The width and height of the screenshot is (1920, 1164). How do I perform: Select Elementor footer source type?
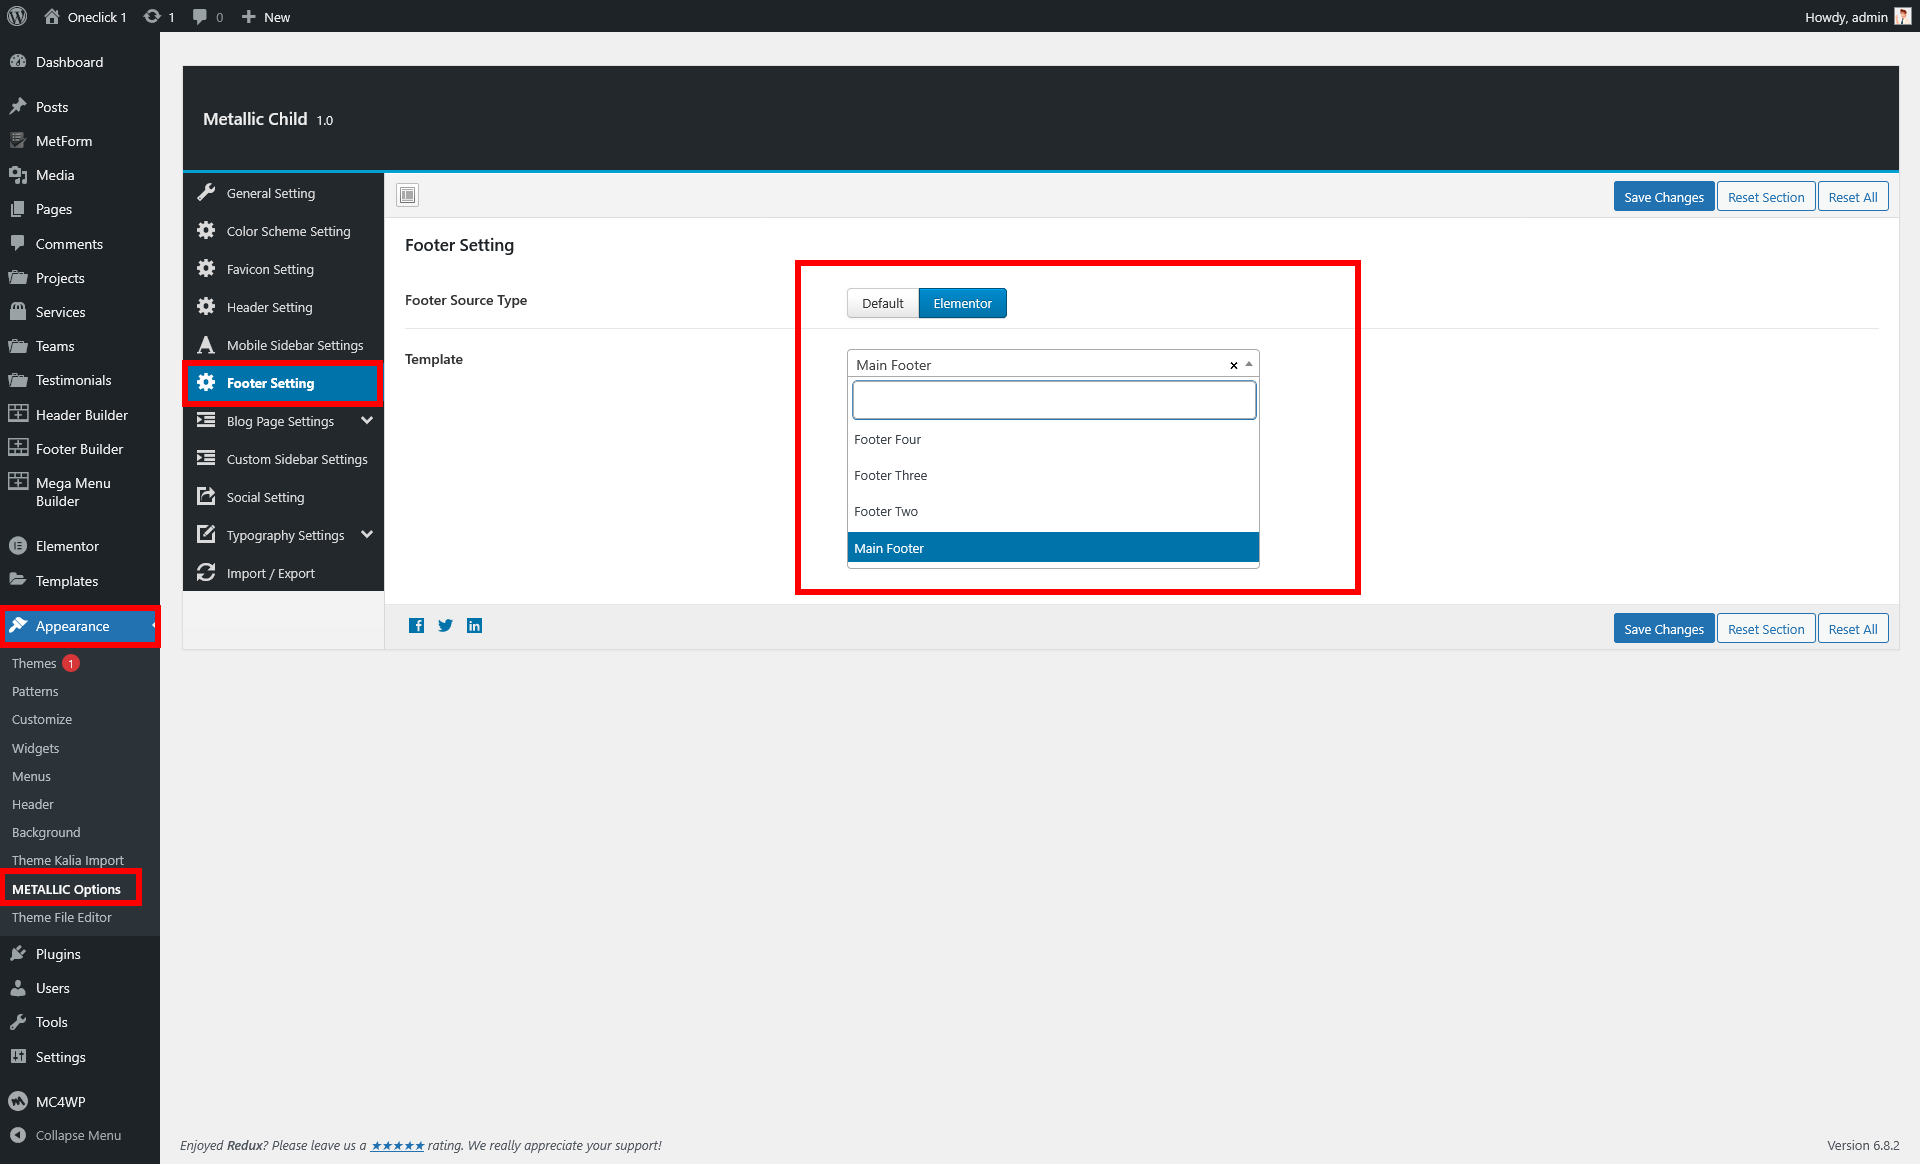pyautogui.click(x=962, y=303)
